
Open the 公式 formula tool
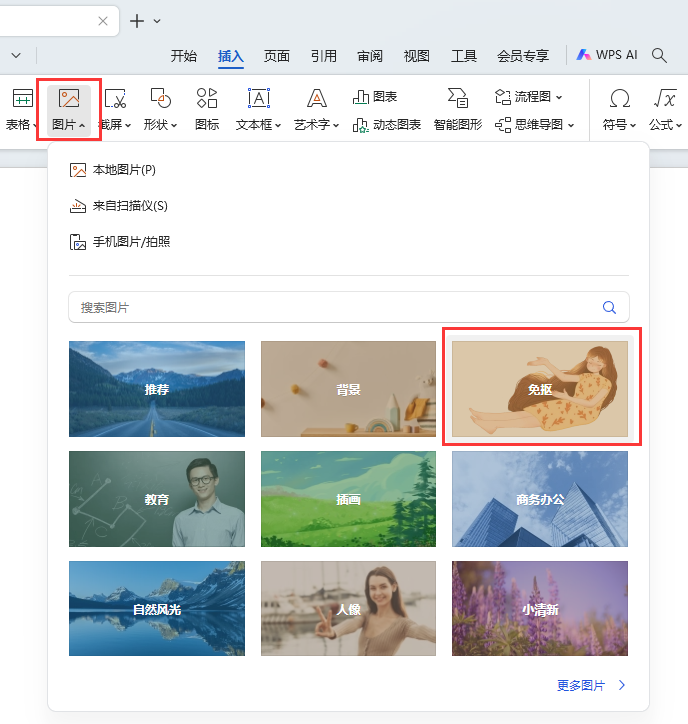[665, 109]
